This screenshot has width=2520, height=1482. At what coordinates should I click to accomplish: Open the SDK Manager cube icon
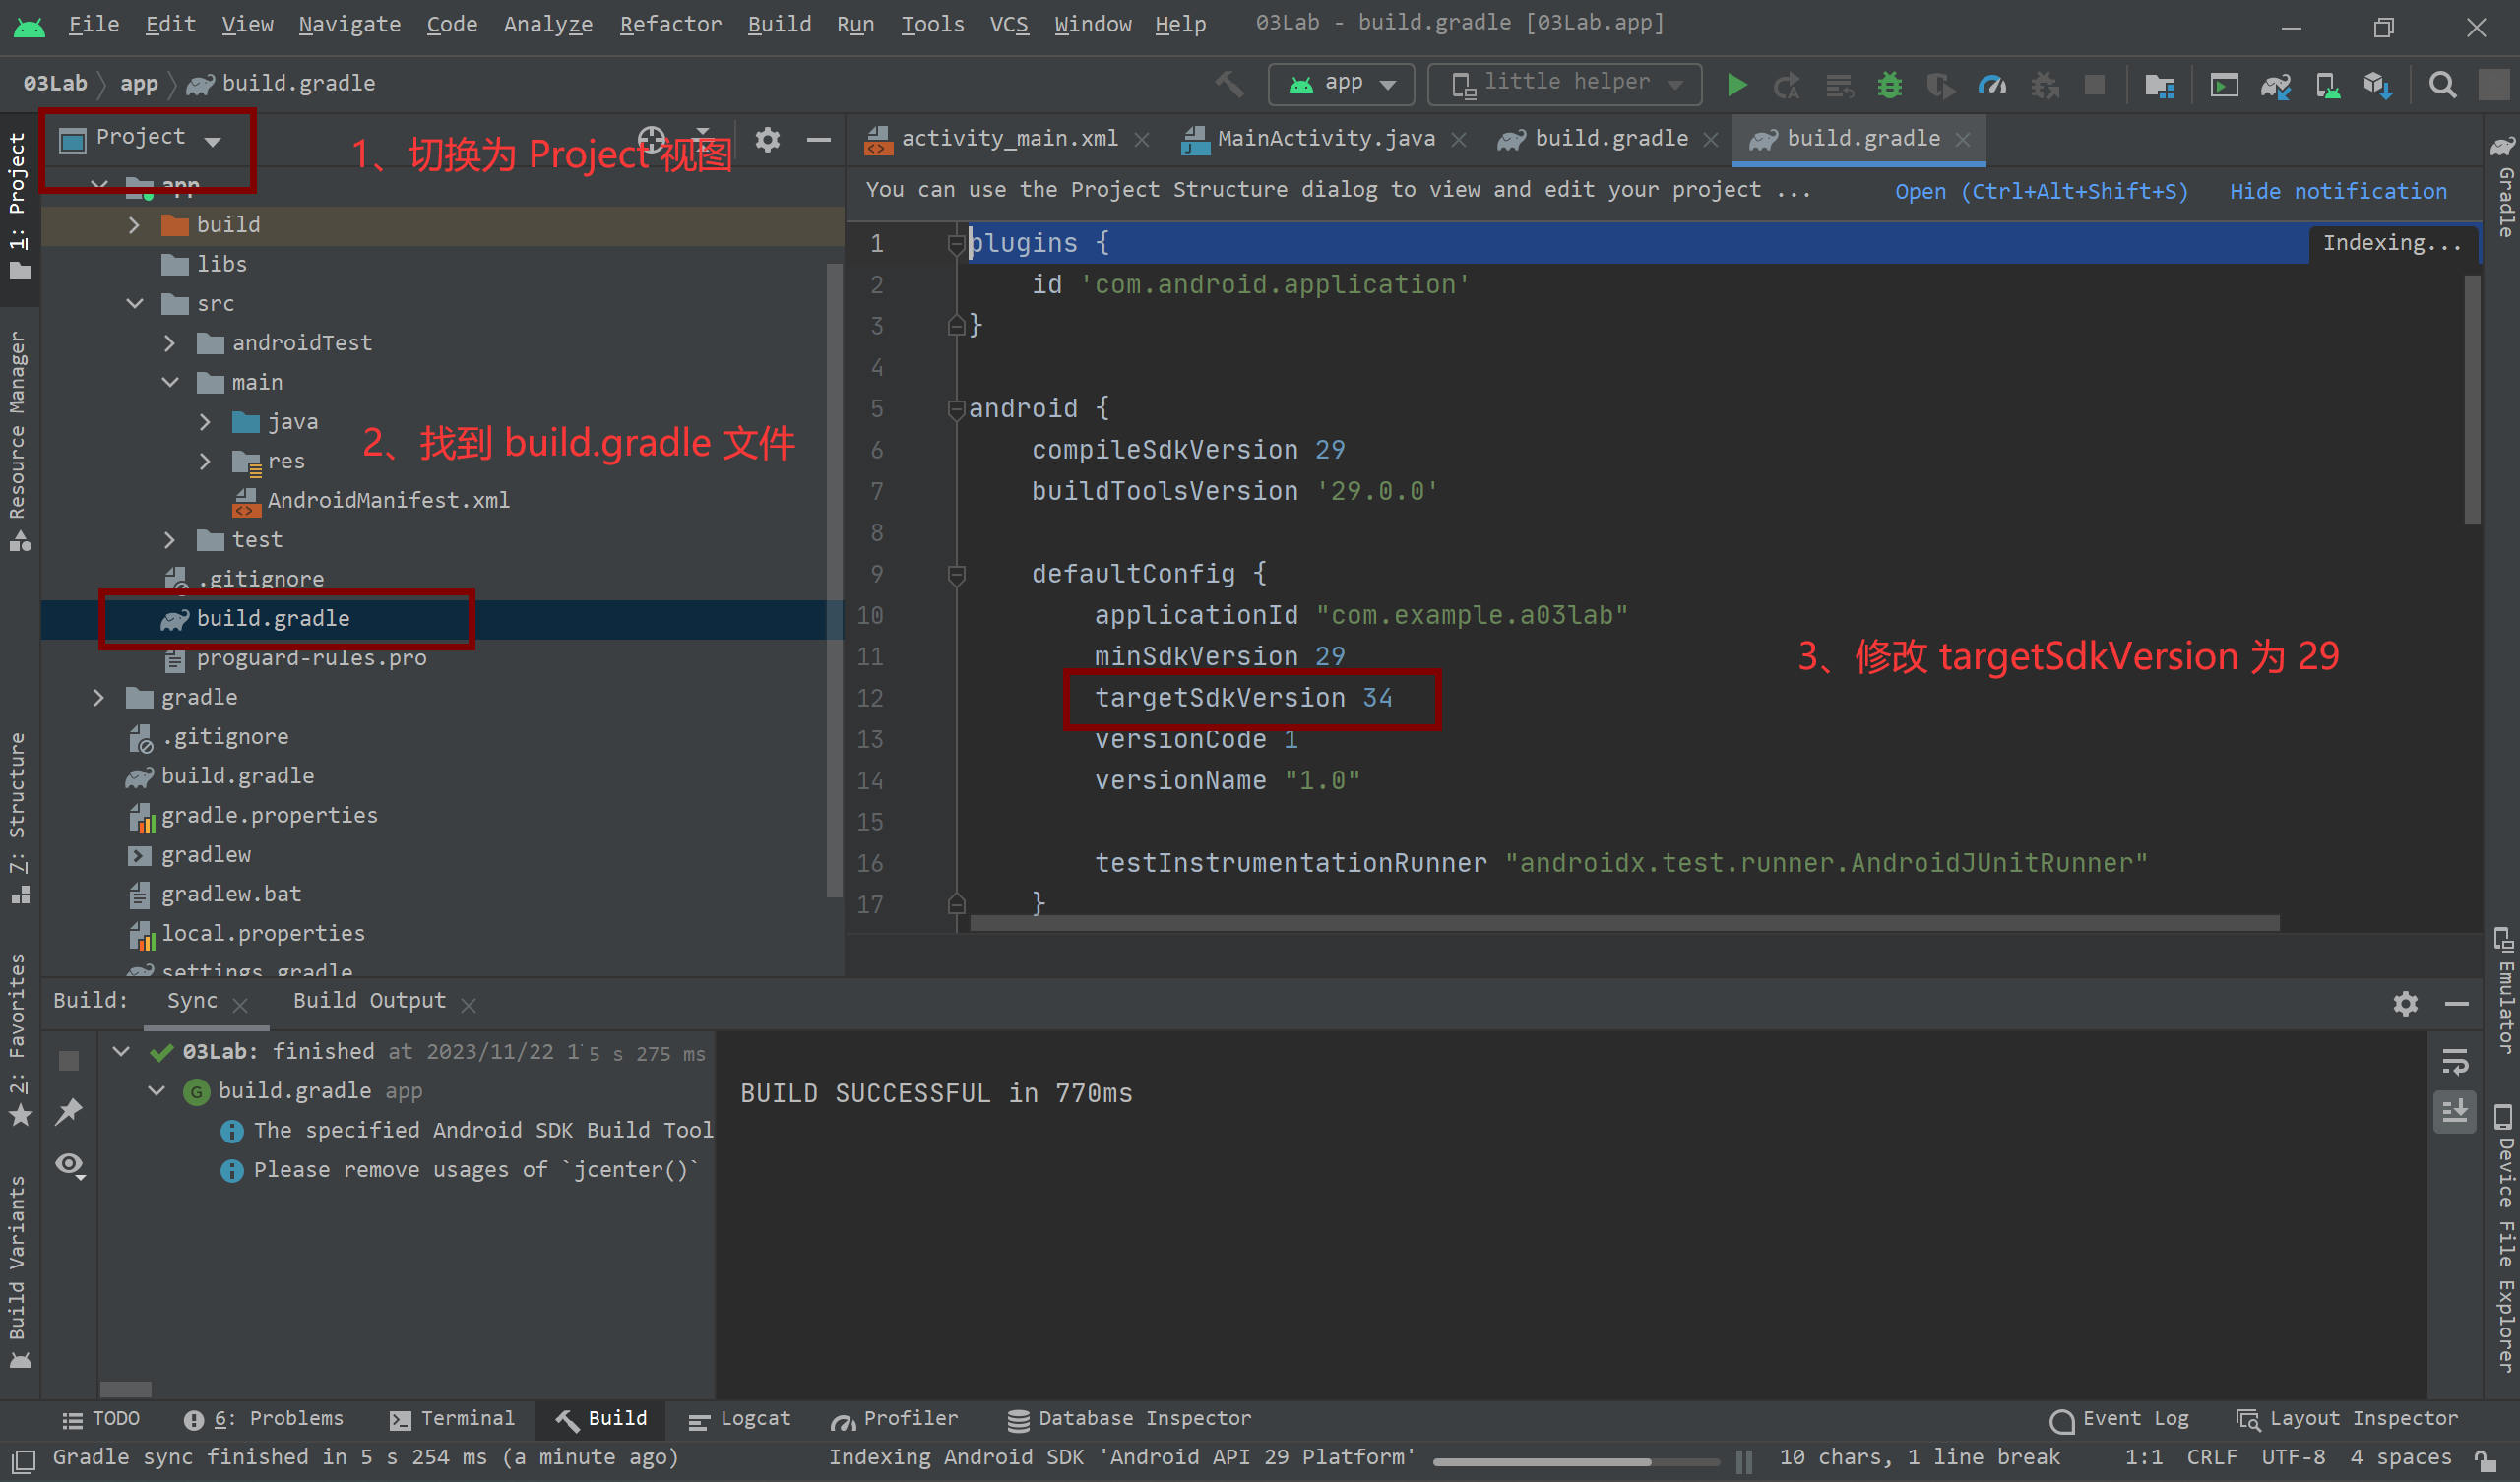point(2378,85)
